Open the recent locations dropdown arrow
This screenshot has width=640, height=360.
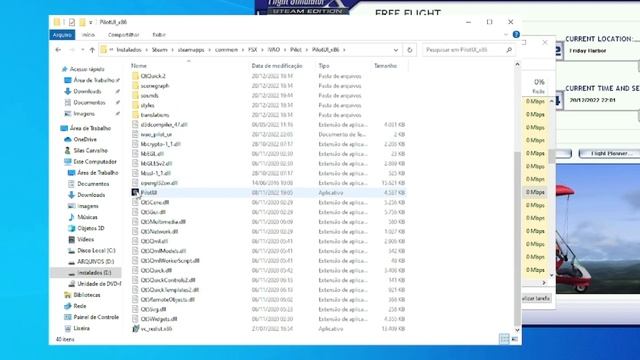pyautogui.click(x=82, y=50)
